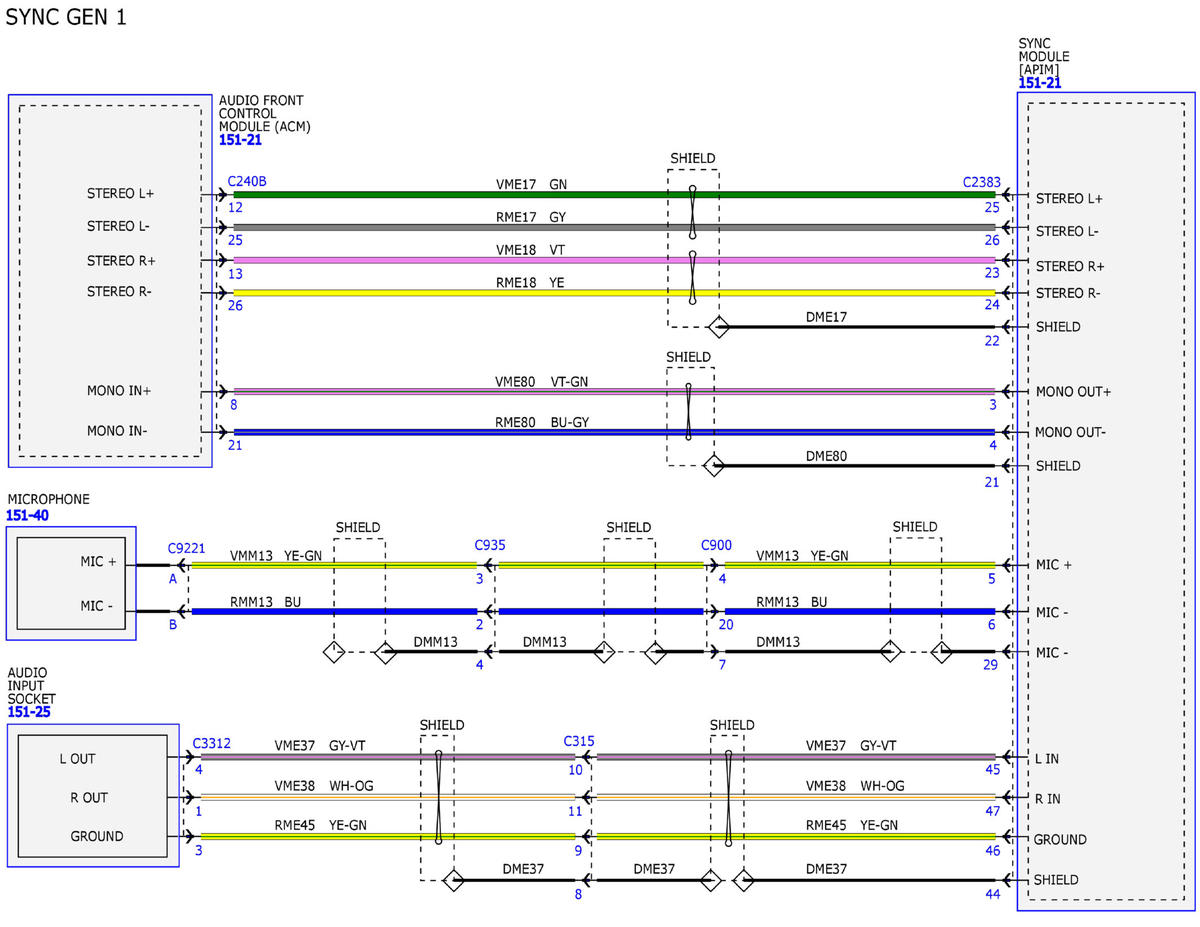Image resolution: width=1200 pixels, height=927 pixels.
Task: Click the pink VME18 wire line
Action: [x=614, y=260]
